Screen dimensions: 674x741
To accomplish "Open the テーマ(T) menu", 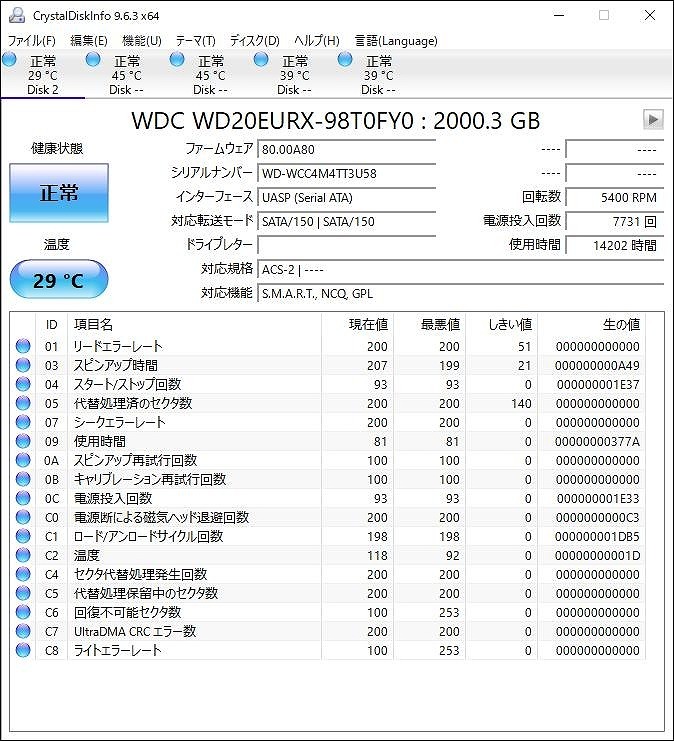I will tap(196, 41).
